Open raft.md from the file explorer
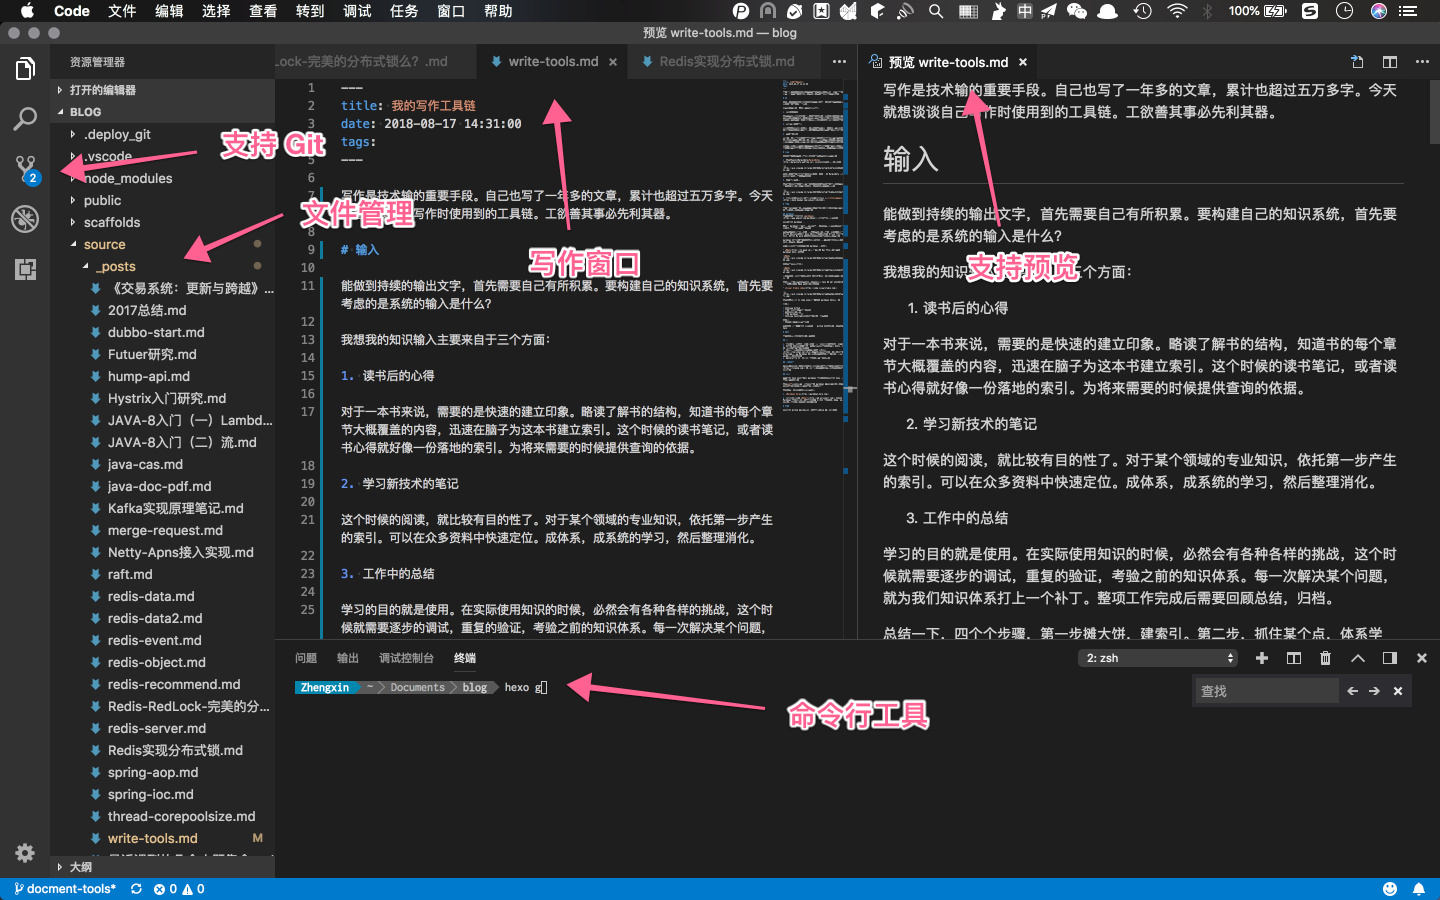This screenshot has width=1440, height=900. [130, 574]
